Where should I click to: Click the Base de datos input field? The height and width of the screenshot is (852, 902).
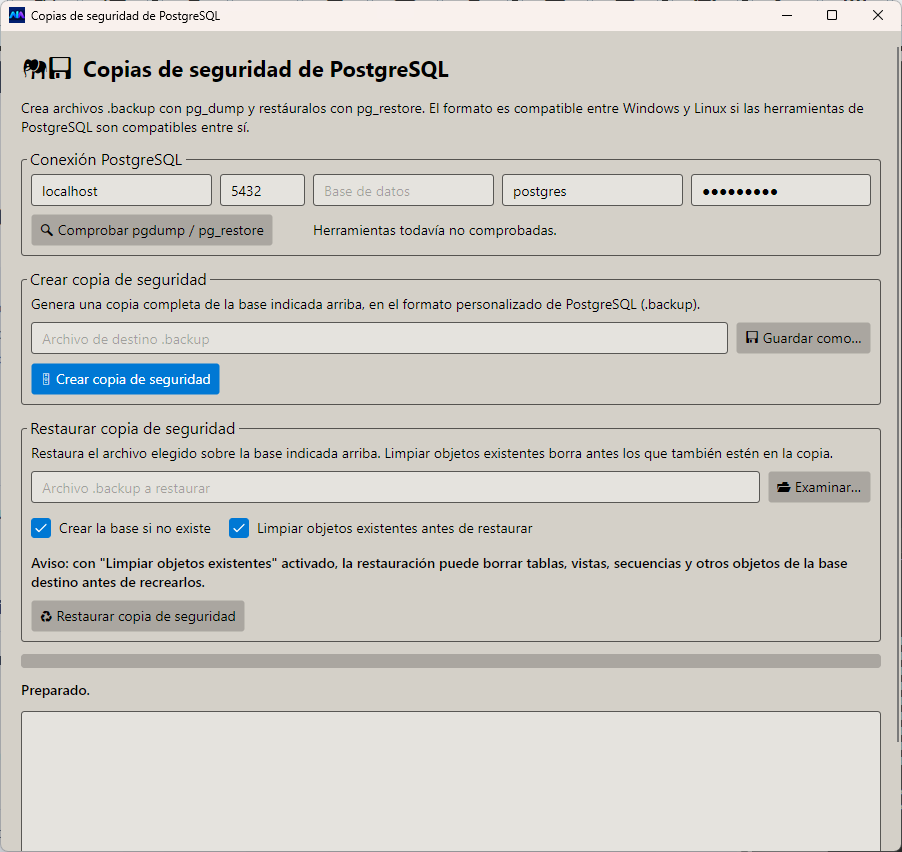pos(403,190)
